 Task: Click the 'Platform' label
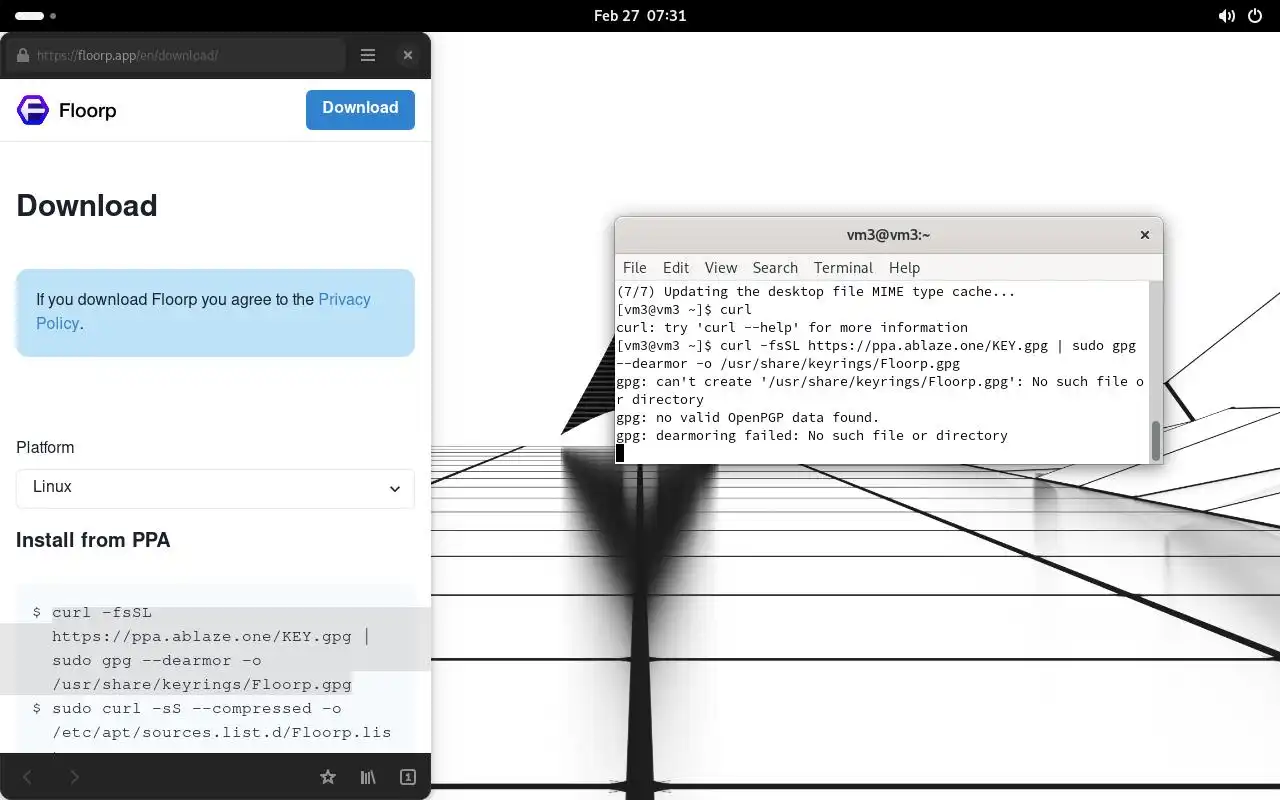tap(45, 448)
